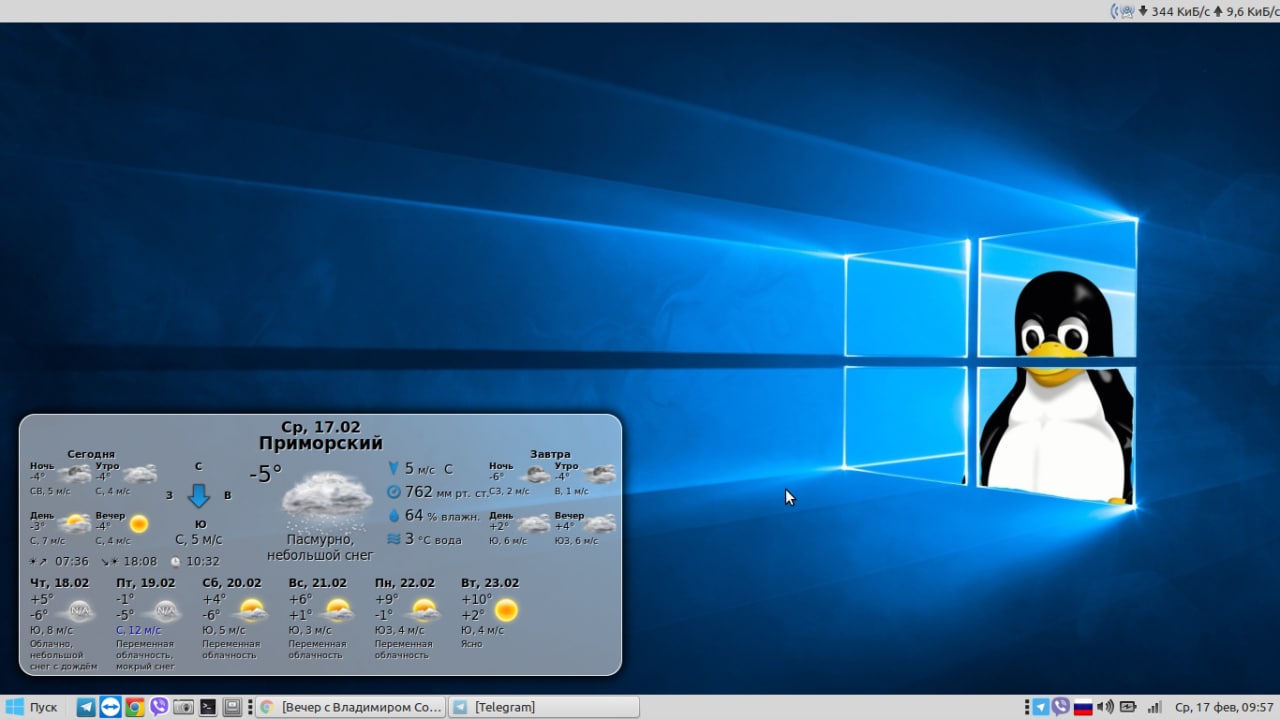
Task: Click the Ср, 17.02 date header
Action: pyautogui.click(x=320, y=427)
